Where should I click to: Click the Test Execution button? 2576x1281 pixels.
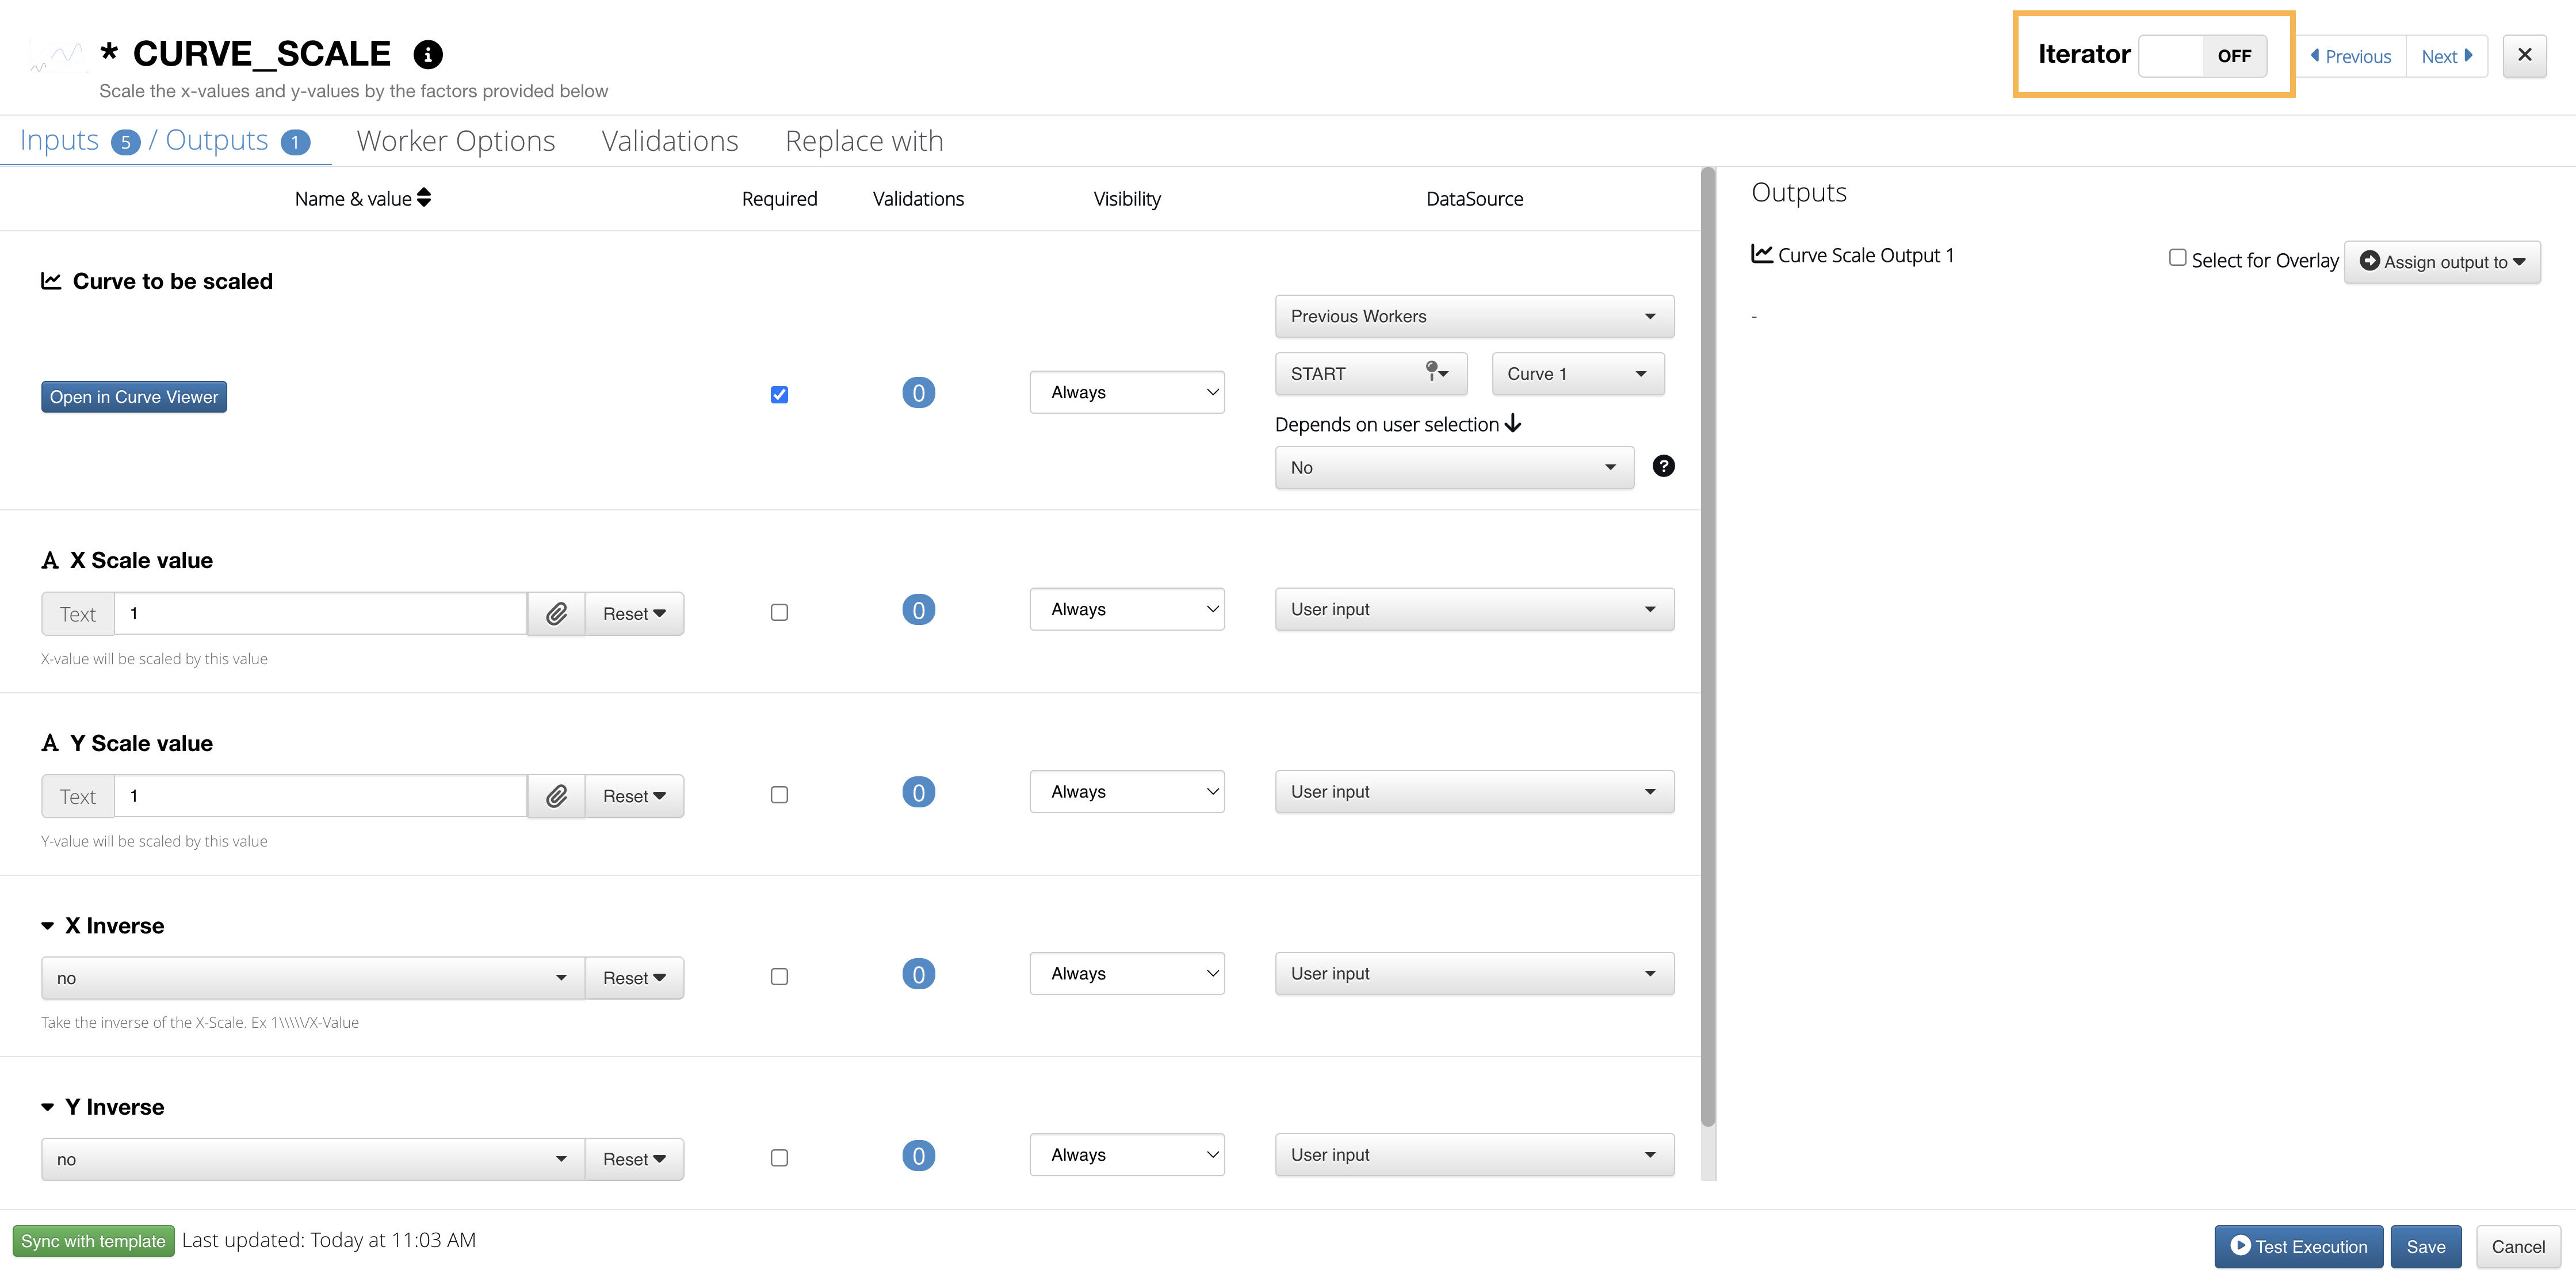[2298, 1246]
